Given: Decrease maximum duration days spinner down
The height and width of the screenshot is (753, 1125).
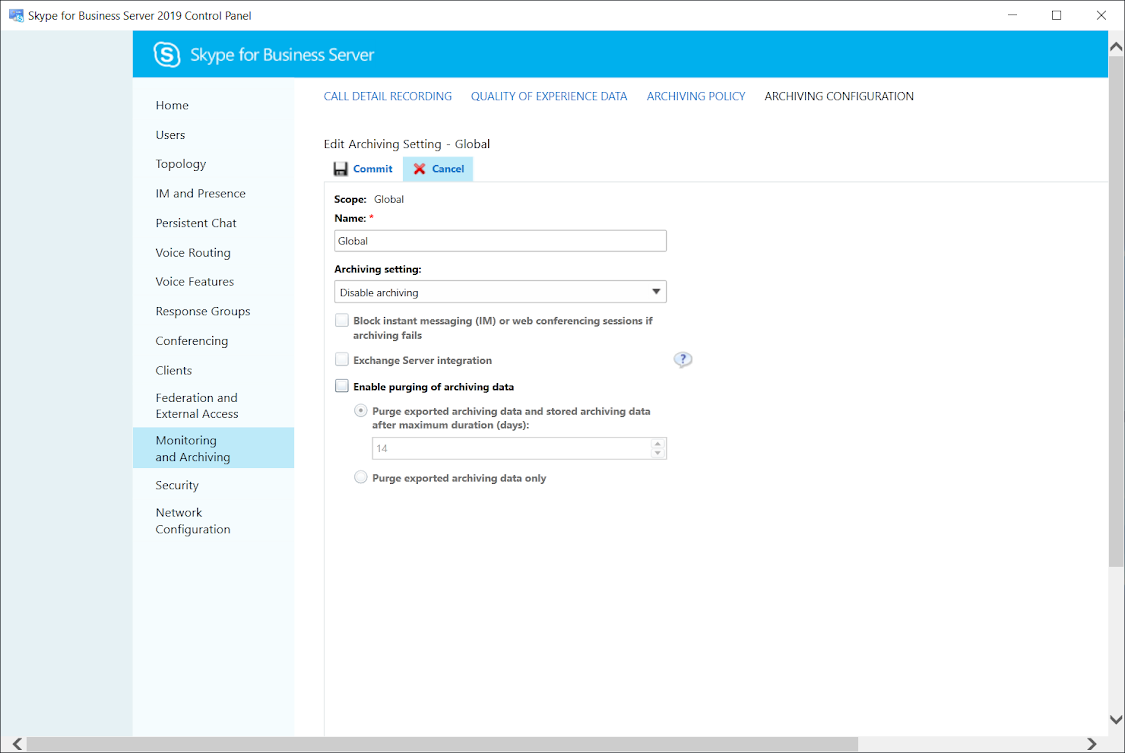Looking at the screenshot, I should click(658, 453).
